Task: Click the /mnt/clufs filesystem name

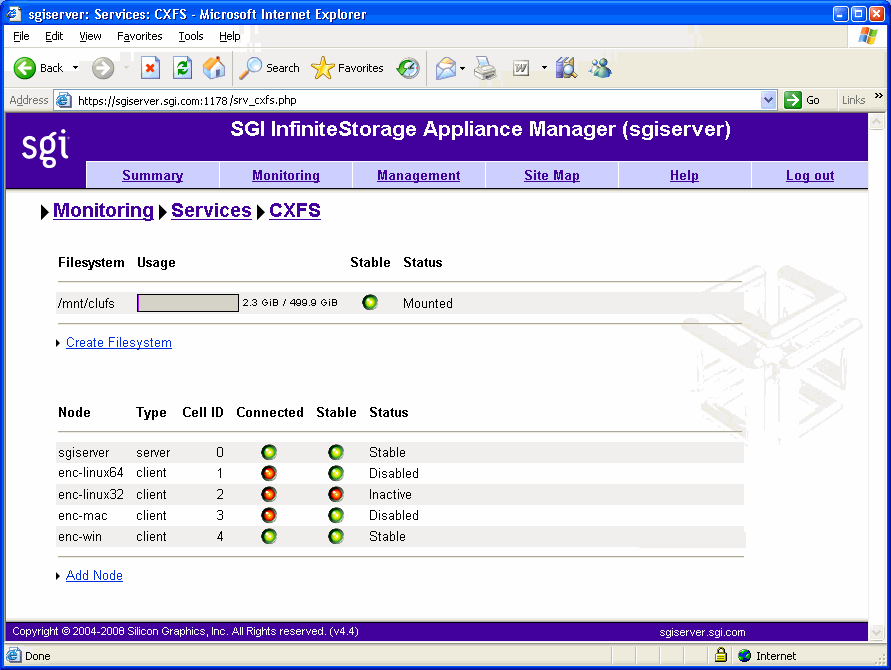Action: pos(86,303)
